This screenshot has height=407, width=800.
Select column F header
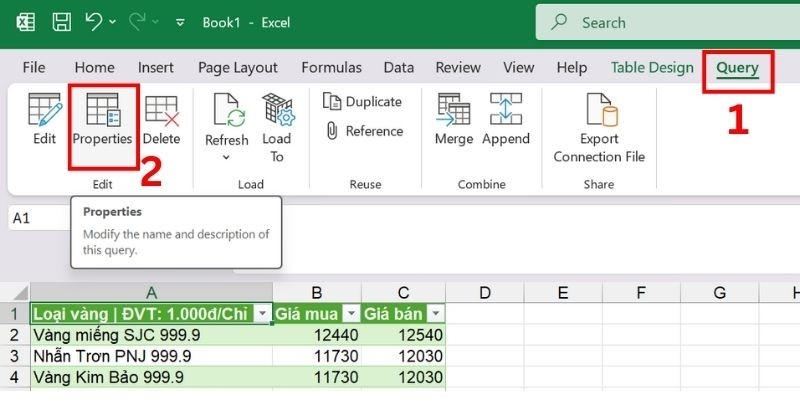click(641, 293)
